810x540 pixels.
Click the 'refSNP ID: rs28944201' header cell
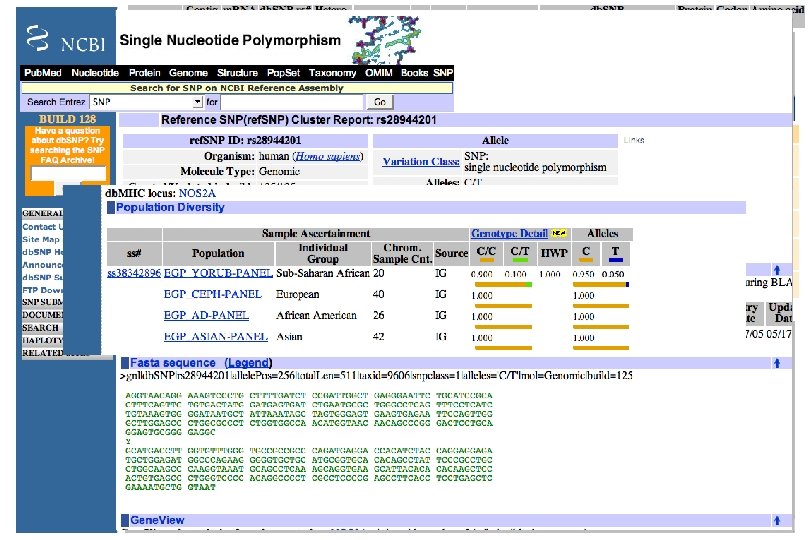click(245, 141)
